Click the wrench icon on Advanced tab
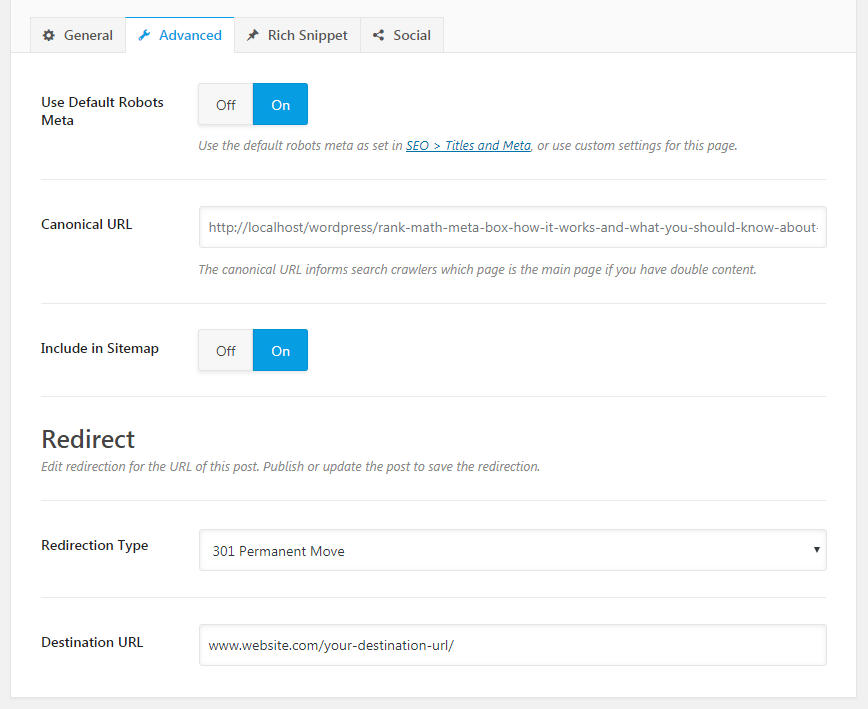Screen dimensions: 868x709 [144, 35]
